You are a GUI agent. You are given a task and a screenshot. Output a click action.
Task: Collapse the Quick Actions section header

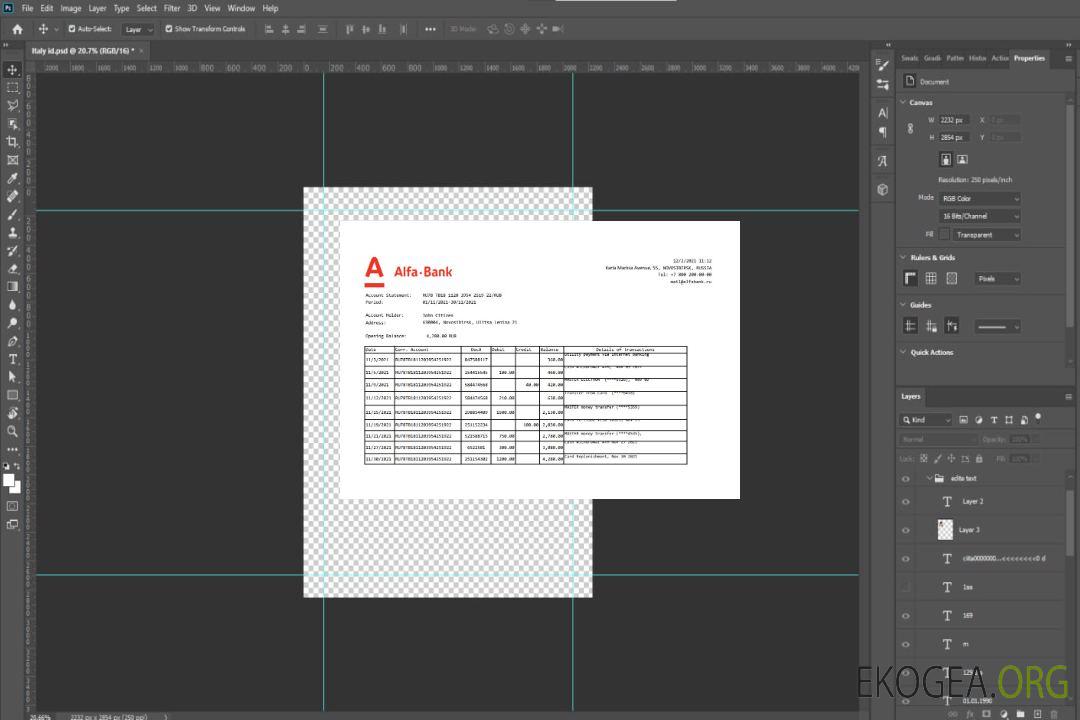tap(904, 353)
